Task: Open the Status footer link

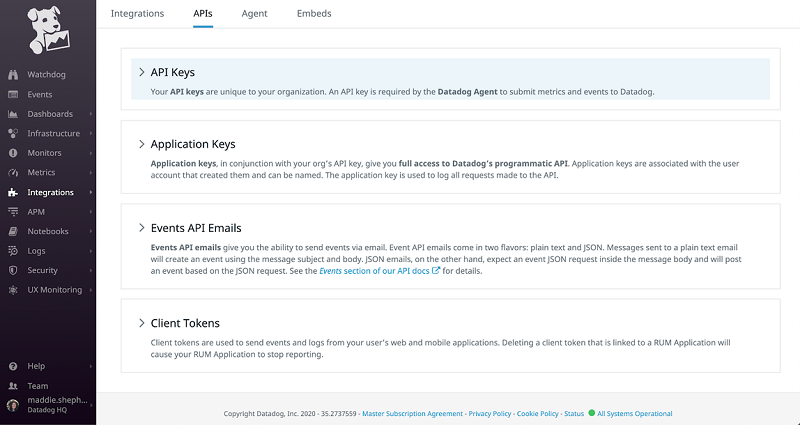Action: coord(574,414)
